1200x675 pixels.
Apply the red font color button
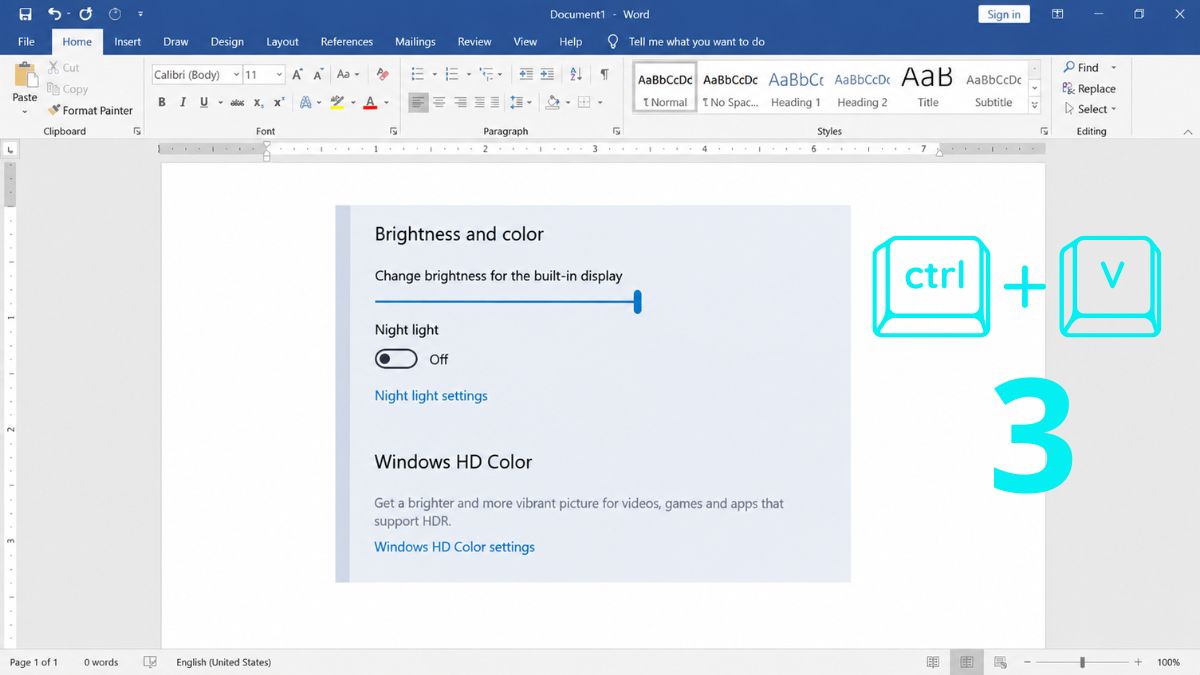[371, 102]
